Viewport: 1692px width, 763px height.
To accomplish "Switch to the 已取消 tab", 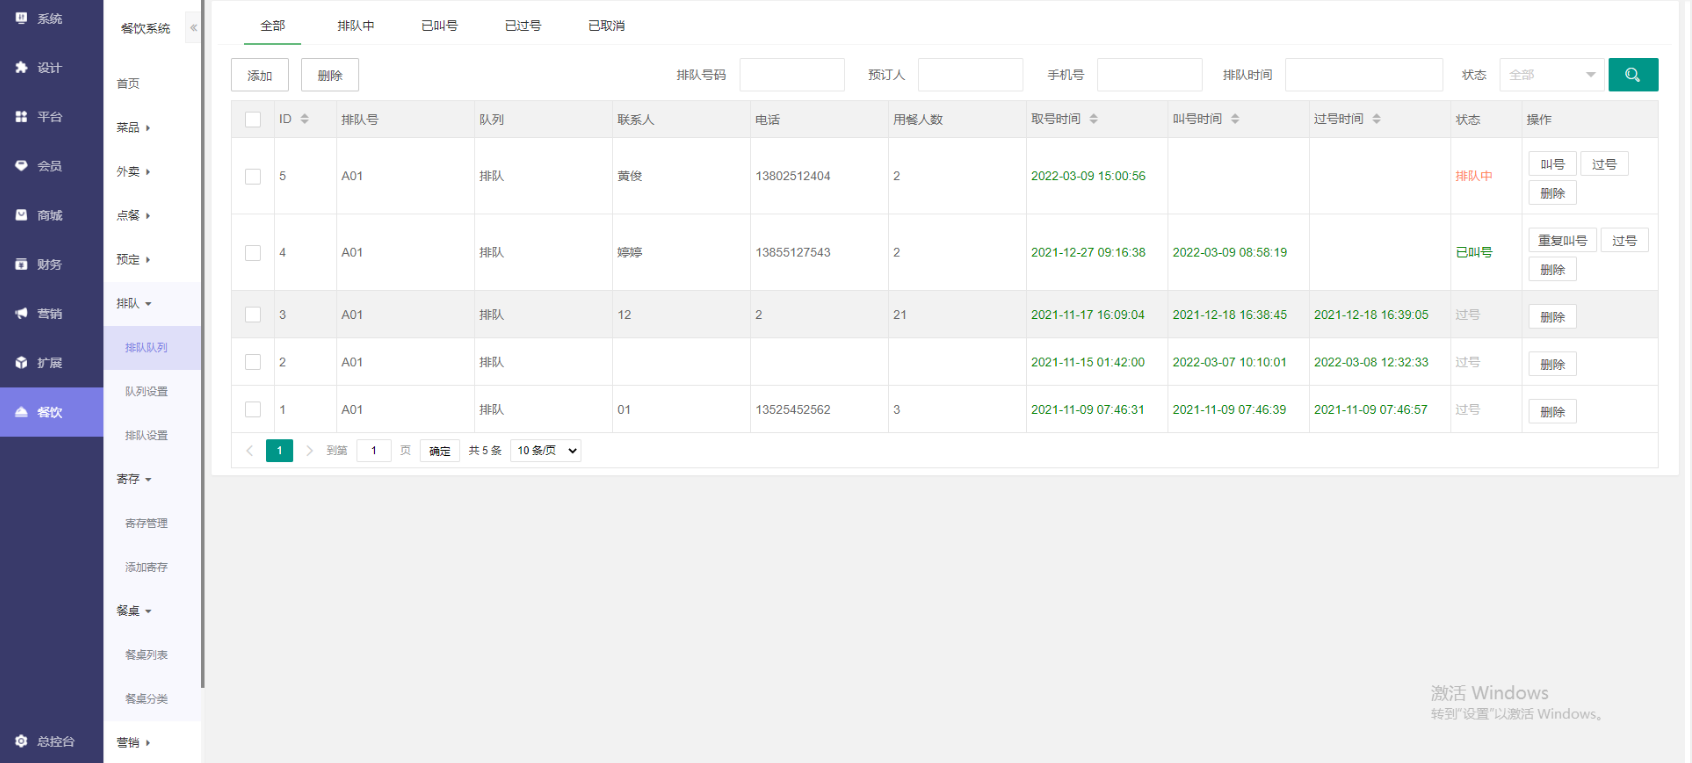I will [606, 26].
